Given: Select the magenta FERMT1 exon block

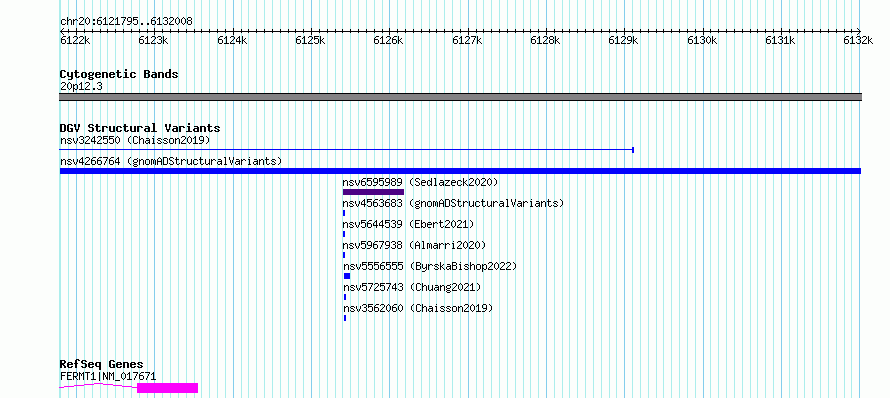Looking at the screenshot, I should 167,388.
